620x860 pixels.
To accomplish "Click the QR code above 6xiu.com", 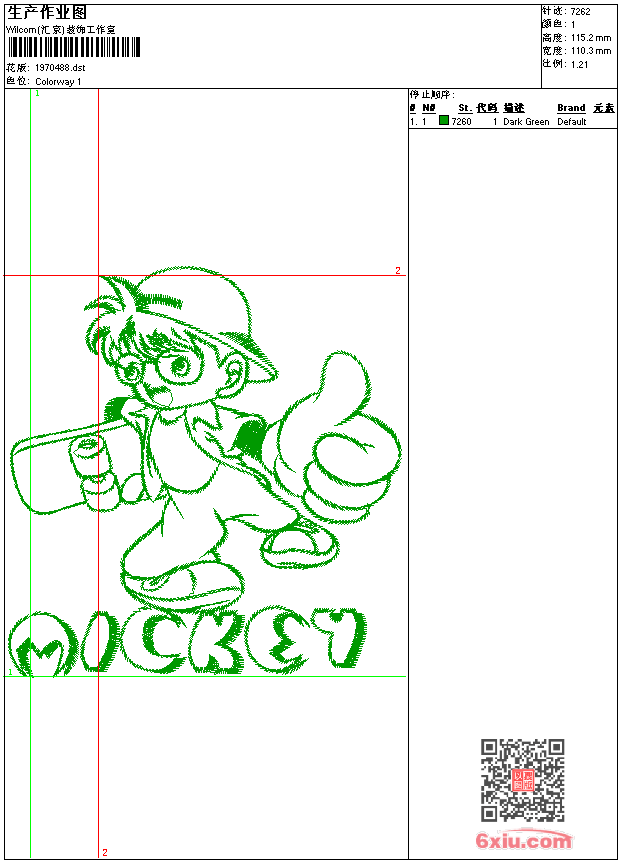I will (523, 780).
